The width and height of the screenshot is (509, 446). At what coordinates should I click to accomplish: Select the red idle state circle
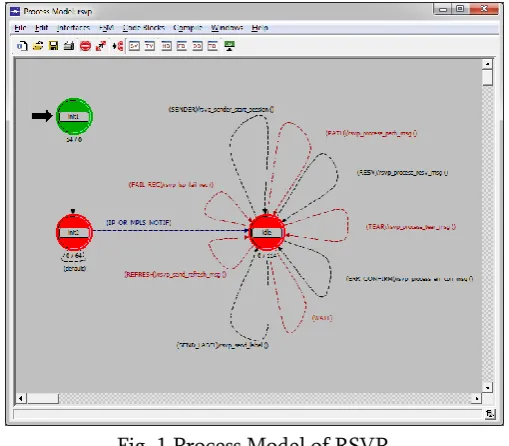[x=267, y=232]
